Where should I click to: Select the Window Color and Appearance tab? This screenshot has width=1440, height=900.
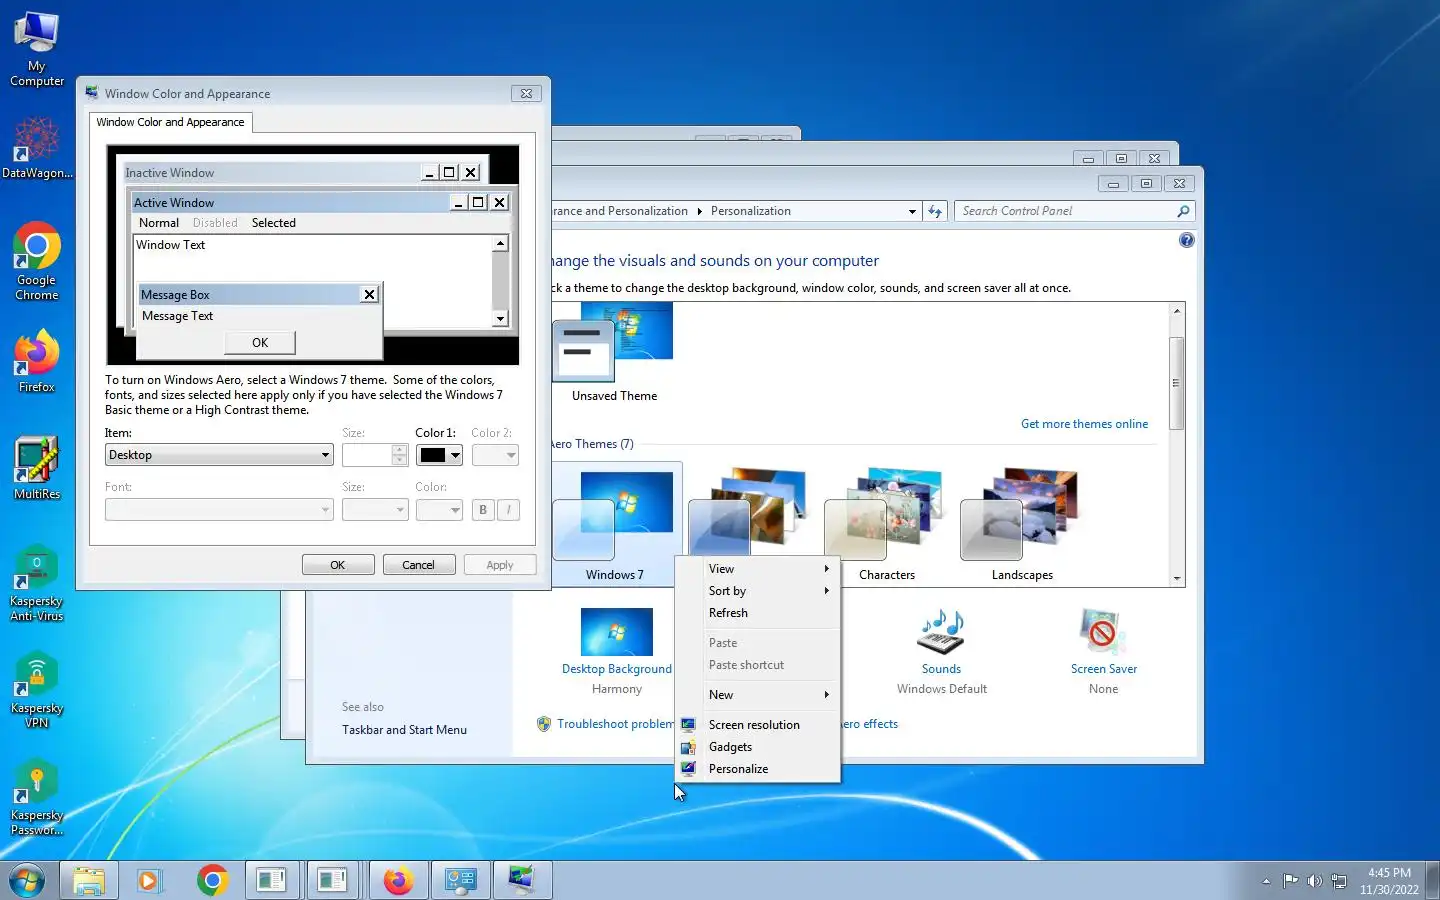point(170,122)
